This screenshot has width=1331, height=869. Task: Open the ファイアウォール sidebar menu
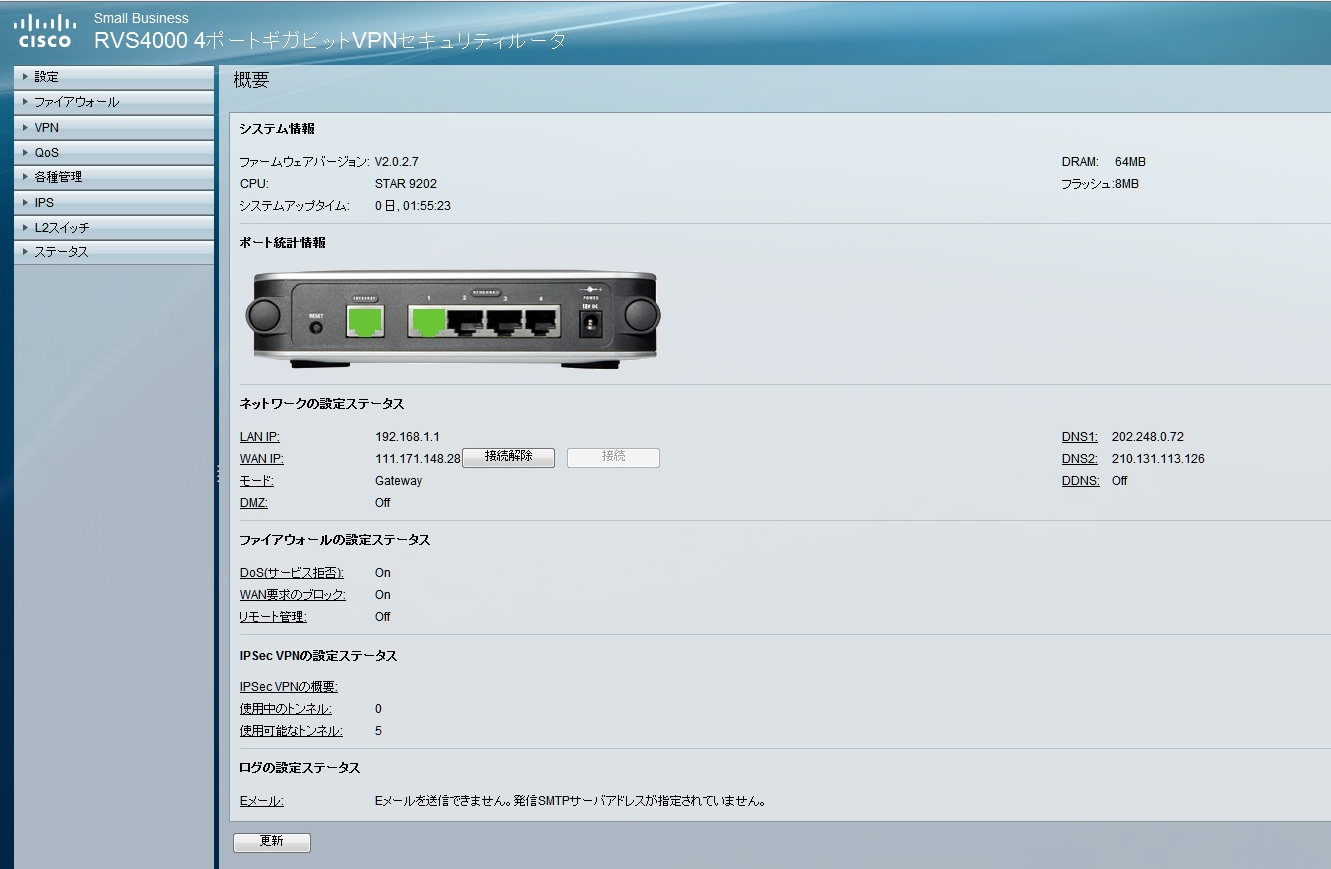pos(114,102)
